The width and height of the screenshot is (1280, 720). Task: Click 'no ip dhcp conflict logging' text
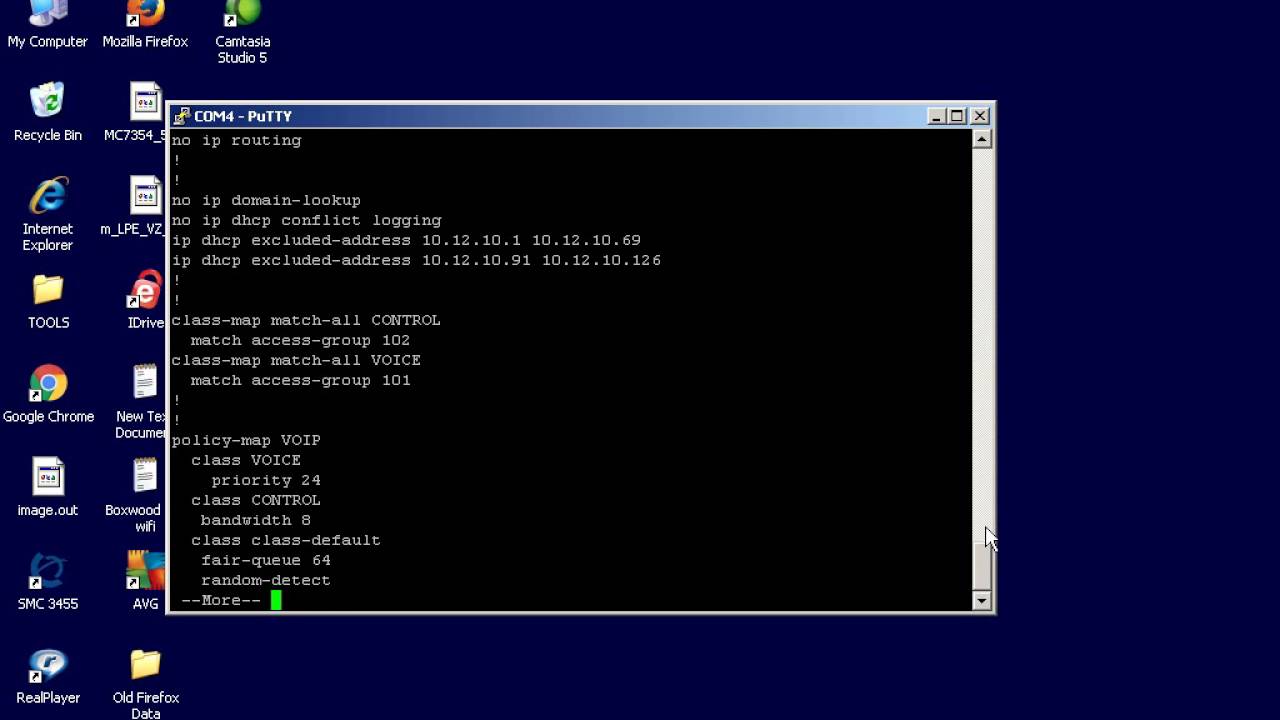pyautogui.click(x=306, y=220)
